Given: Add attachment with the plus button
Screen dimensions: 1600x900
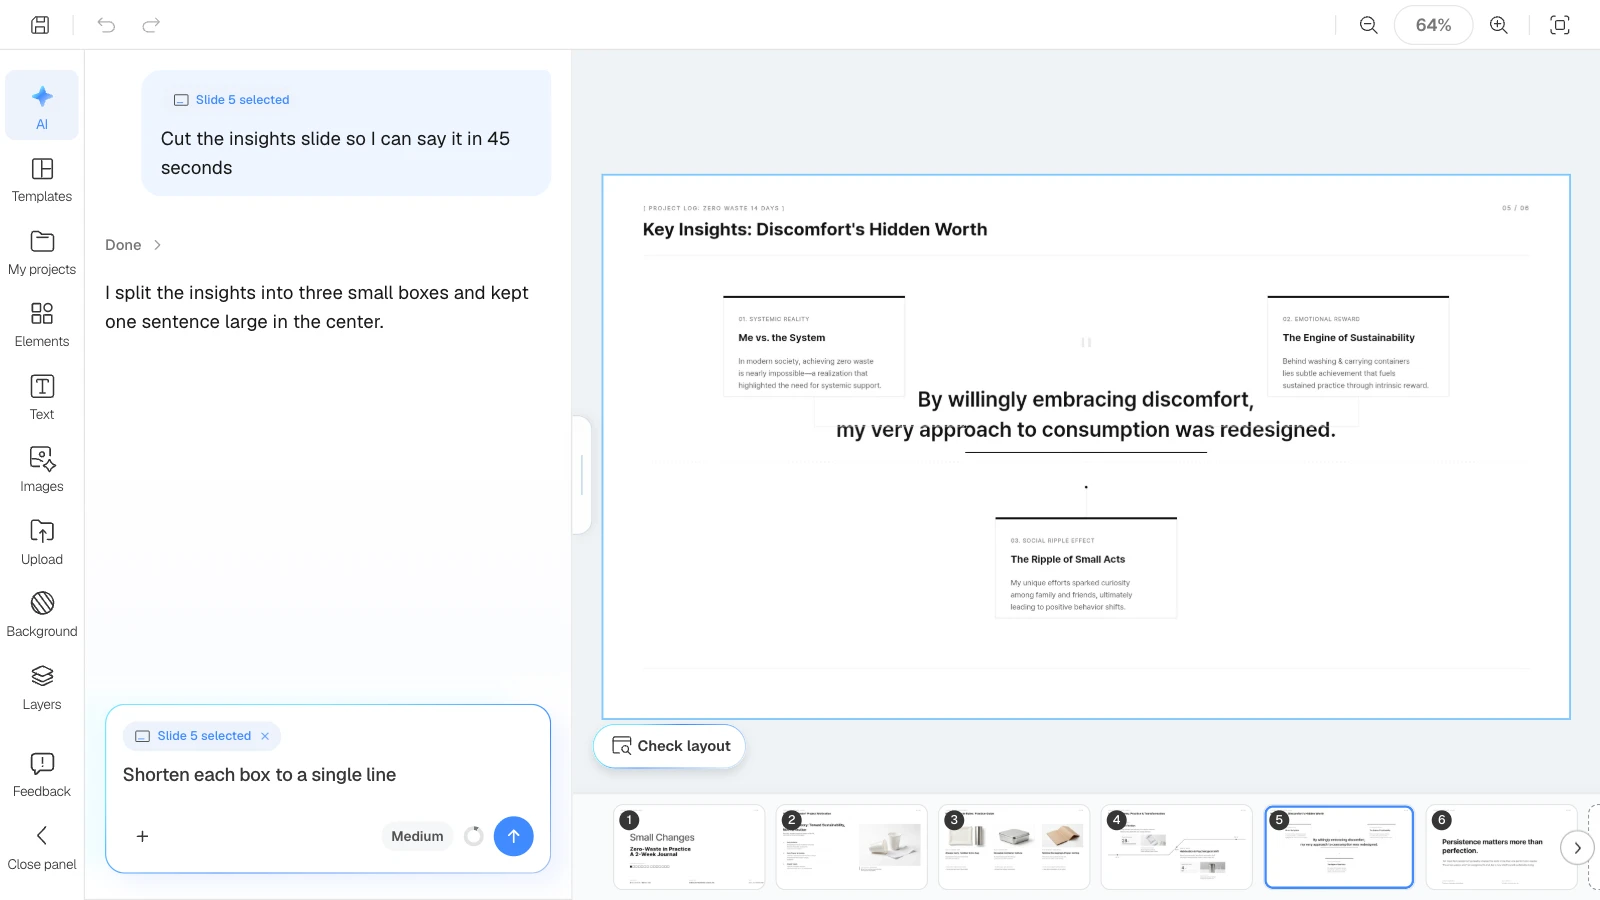Looking at the screenshot, I should point(142,836).
